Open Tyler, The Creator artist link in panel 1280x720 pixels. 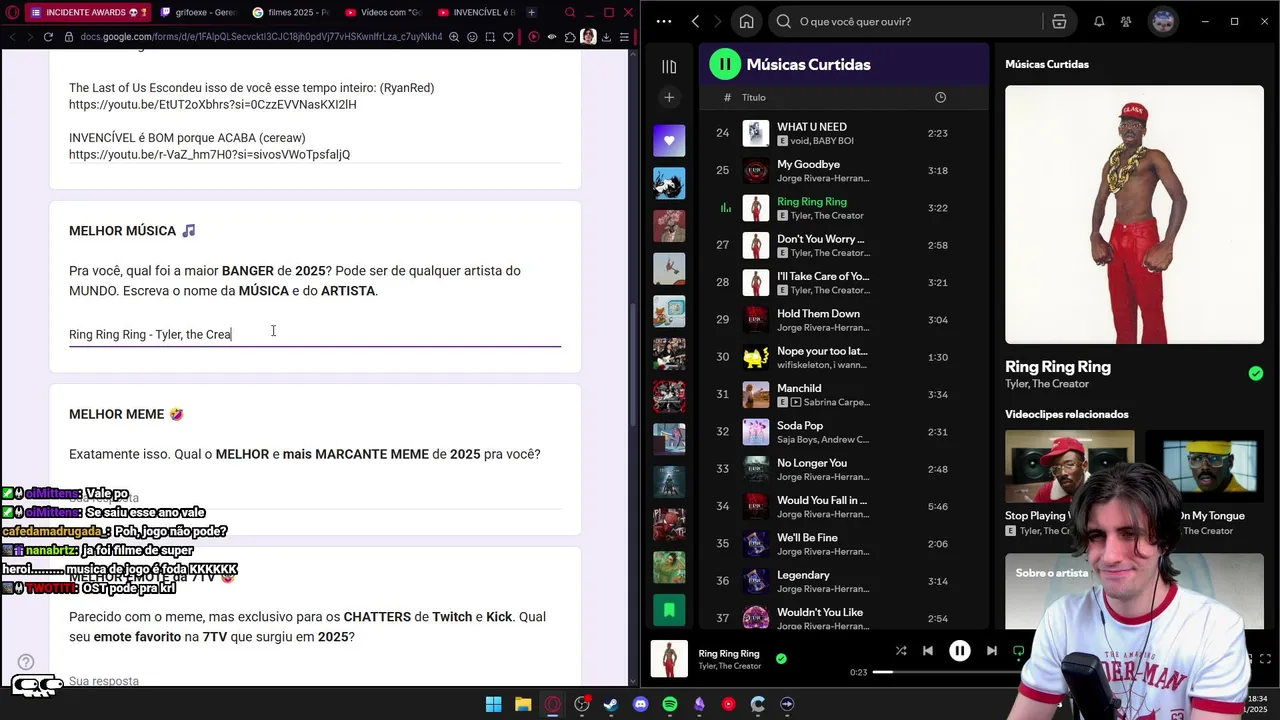click(1047, 384)
